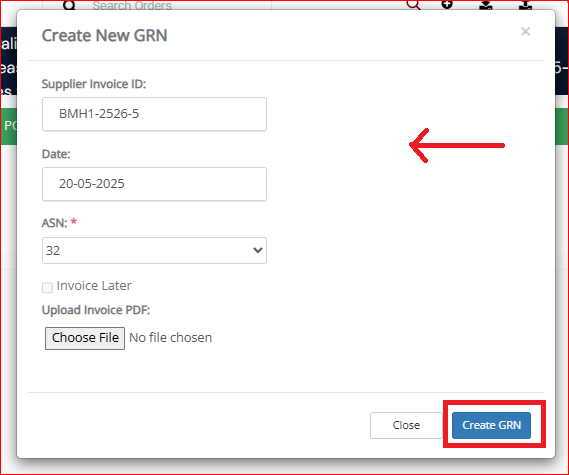Click the Date field showing 20-05-2025
569x475 pixels.
pyautogui.click(x=154, y=184)
